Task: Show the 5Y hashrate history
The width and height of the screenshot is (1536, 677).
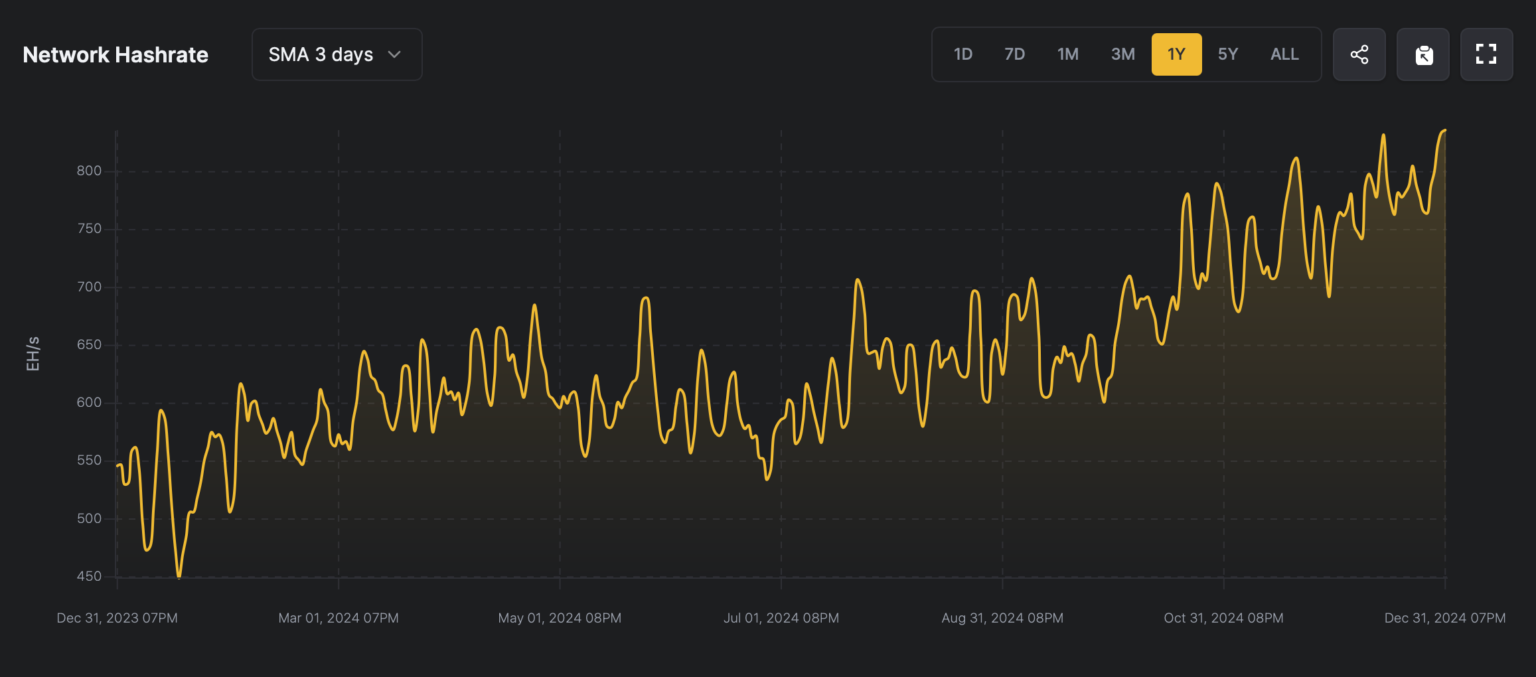Action: [x=1227, y=54]
